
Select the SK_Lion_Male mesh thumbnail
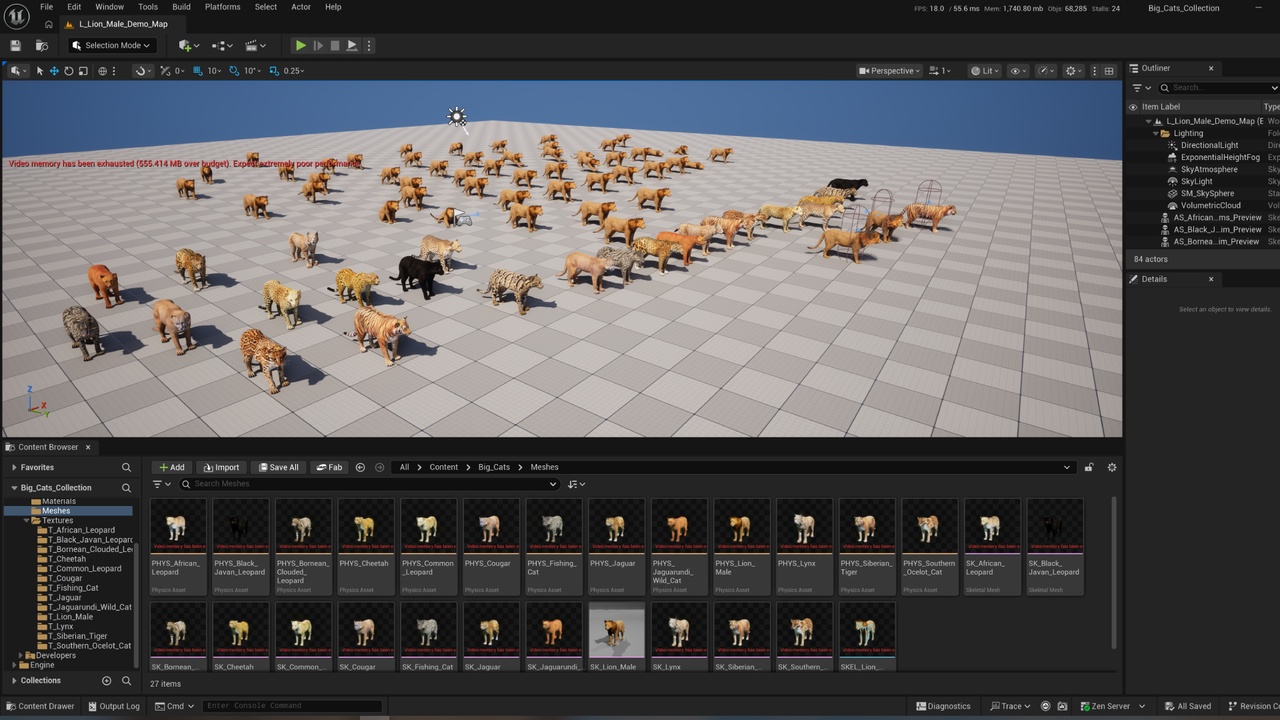click(616, 636)
